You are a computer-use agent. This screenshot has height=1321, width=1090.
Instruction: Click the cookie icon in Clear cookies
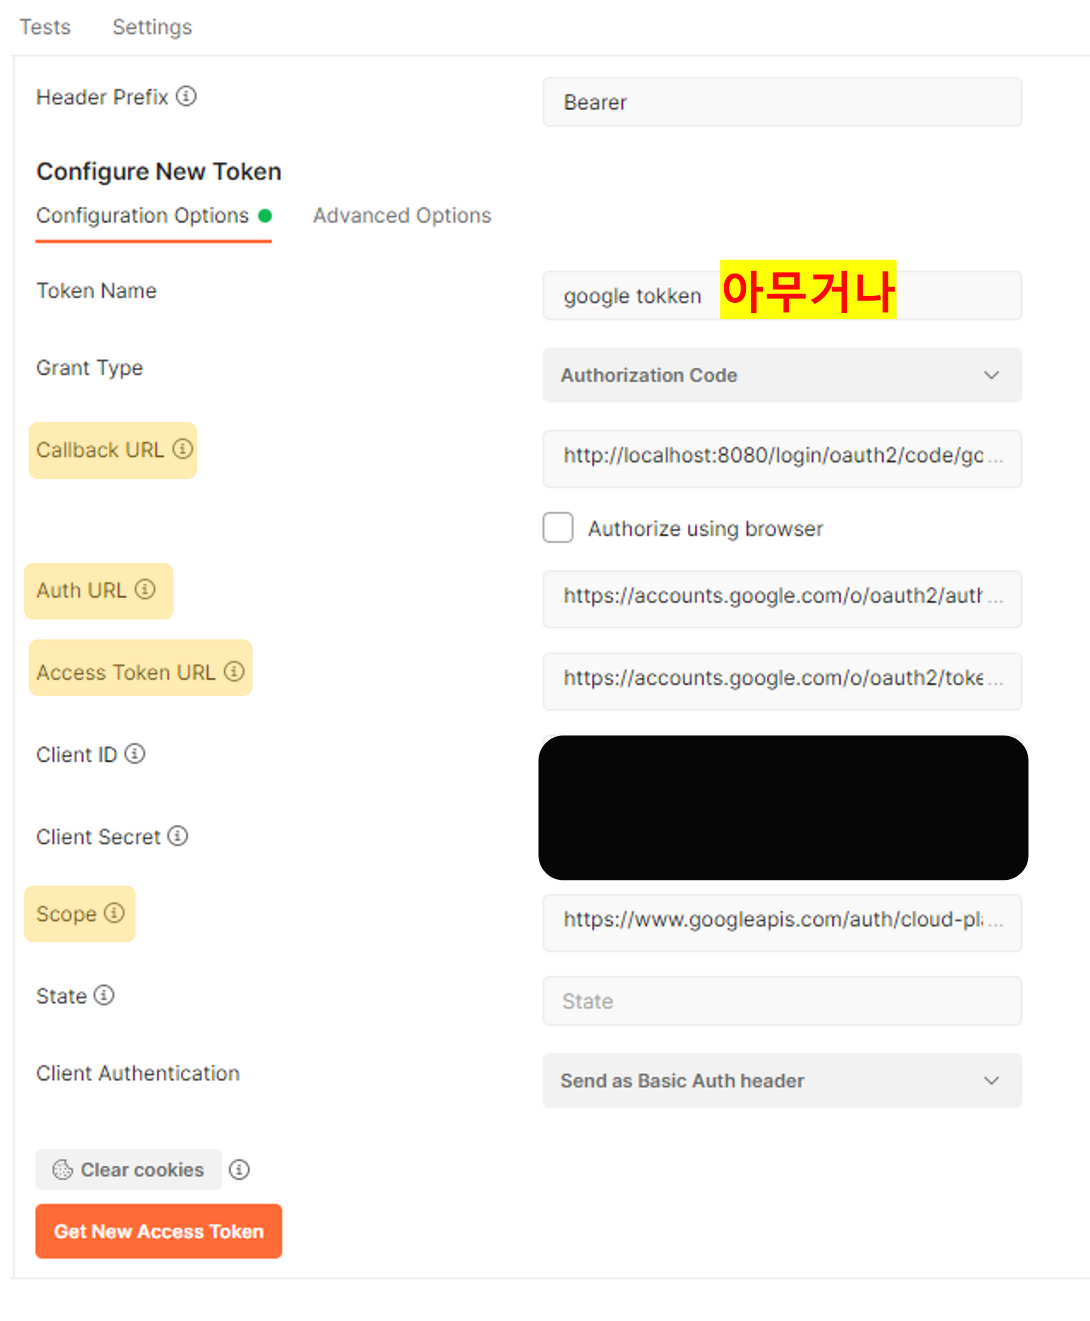(x=63, y=1169)
